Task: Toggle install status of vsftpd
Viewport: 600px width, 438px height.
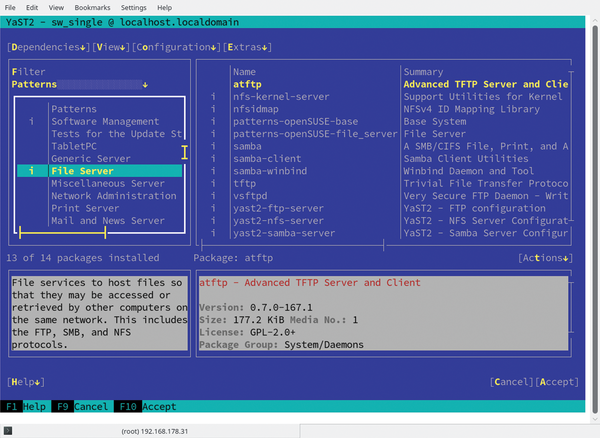Action: 213,196
